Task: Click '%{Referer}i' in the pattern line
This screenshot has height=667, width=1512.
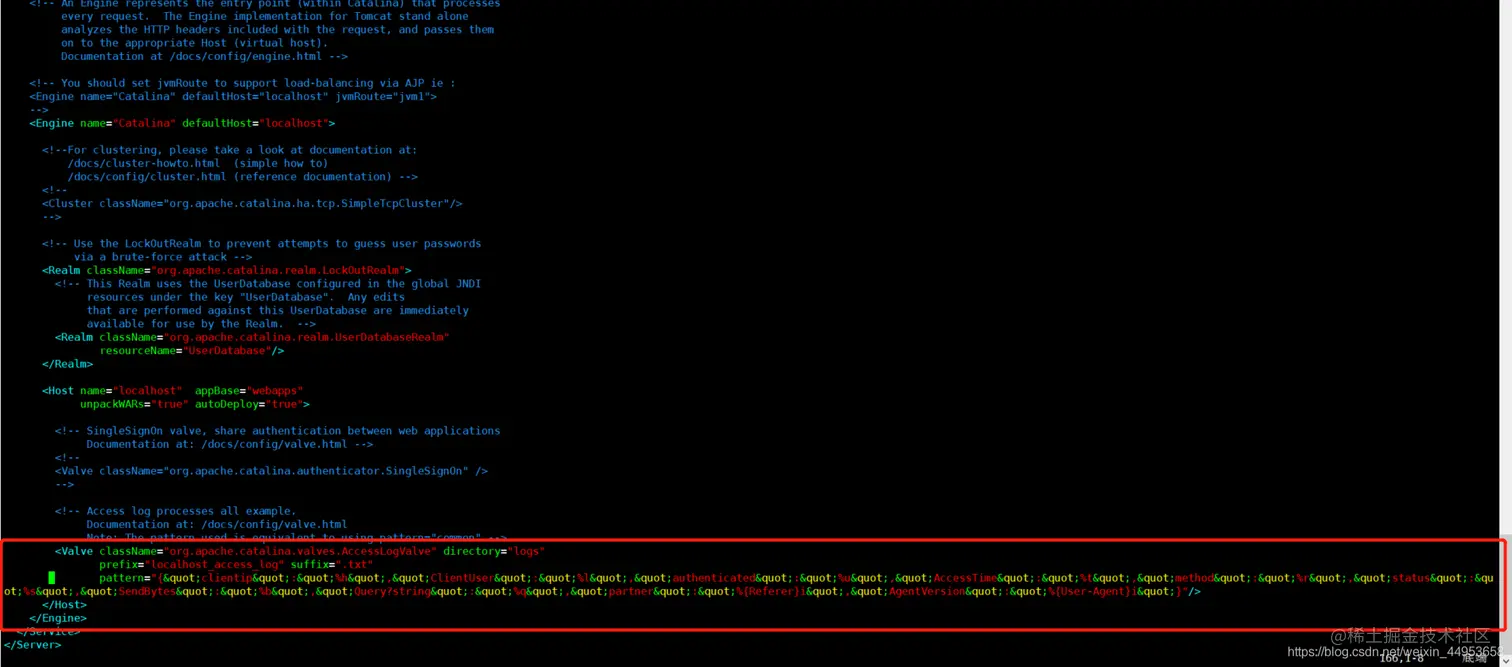Action: pos(770,591)
